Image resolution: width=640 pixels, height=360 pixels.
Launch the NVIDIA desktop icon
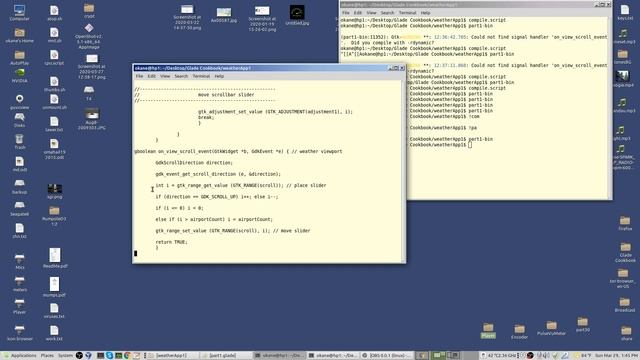coord(19,76)
